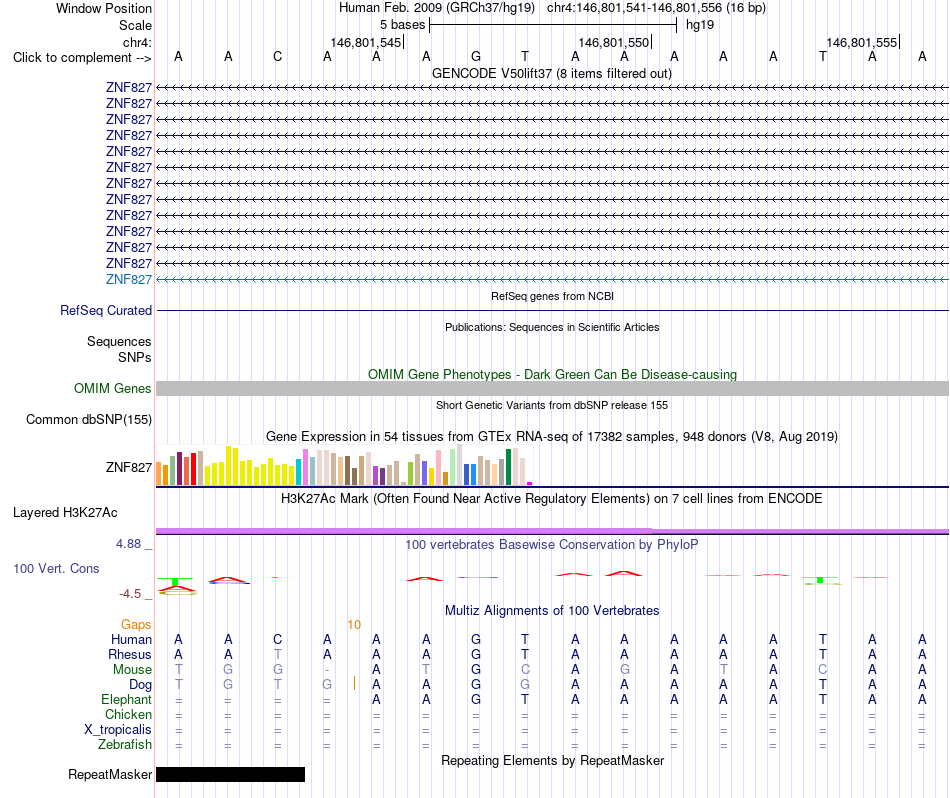The height and width of the screenshot is (798, 950).
Task: Click the light-blue ZNF827 transcript label
Action: 128,279
